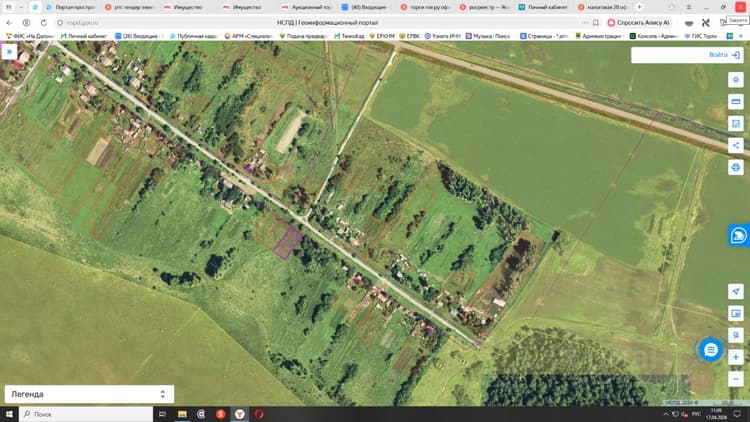
Task: Open the Публичная кадастровая bookmark
Action: tap(193, 36)
